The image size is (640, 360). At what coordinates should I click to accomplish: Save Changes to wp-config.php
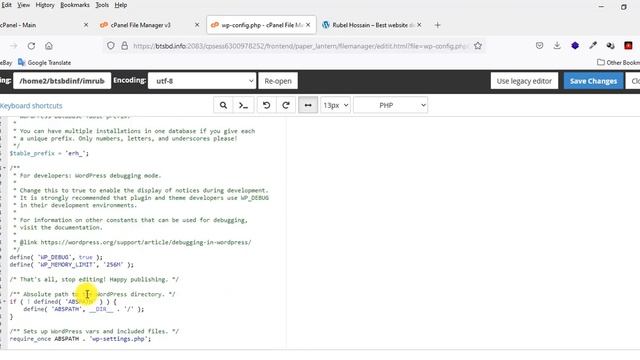point(593,81)
